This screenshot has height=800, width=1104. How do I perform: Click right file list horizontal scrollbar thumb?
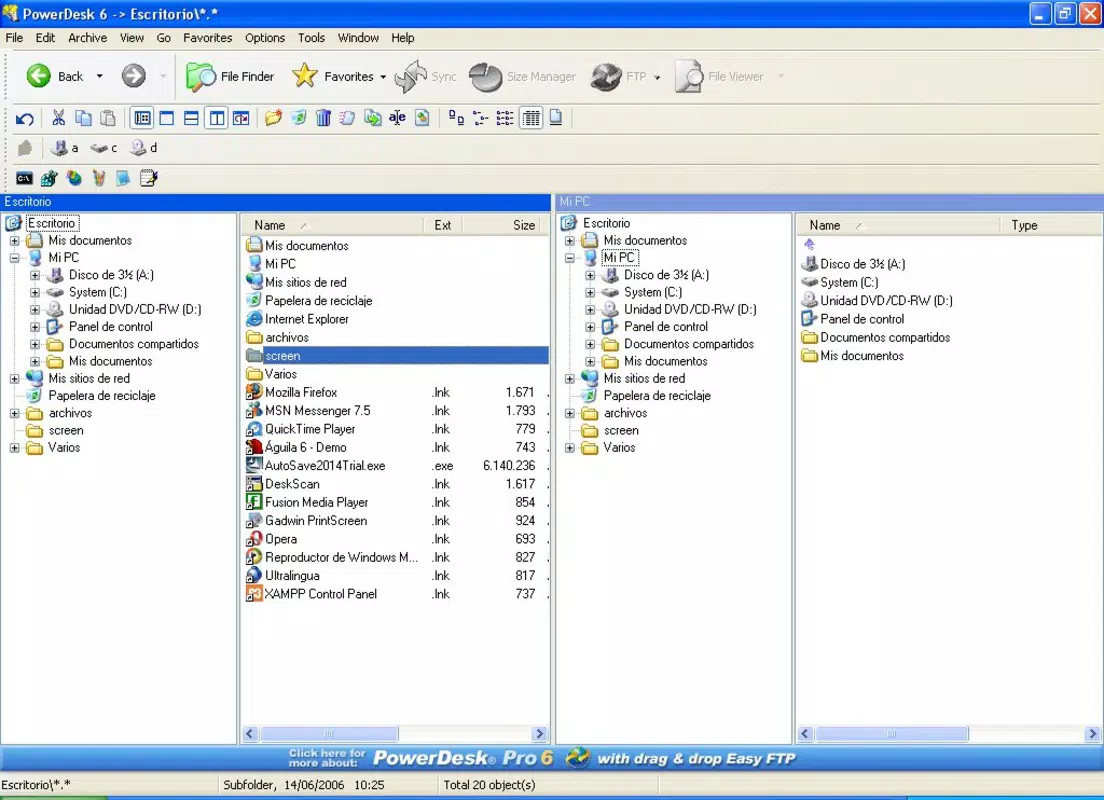[x=891, y=734]
